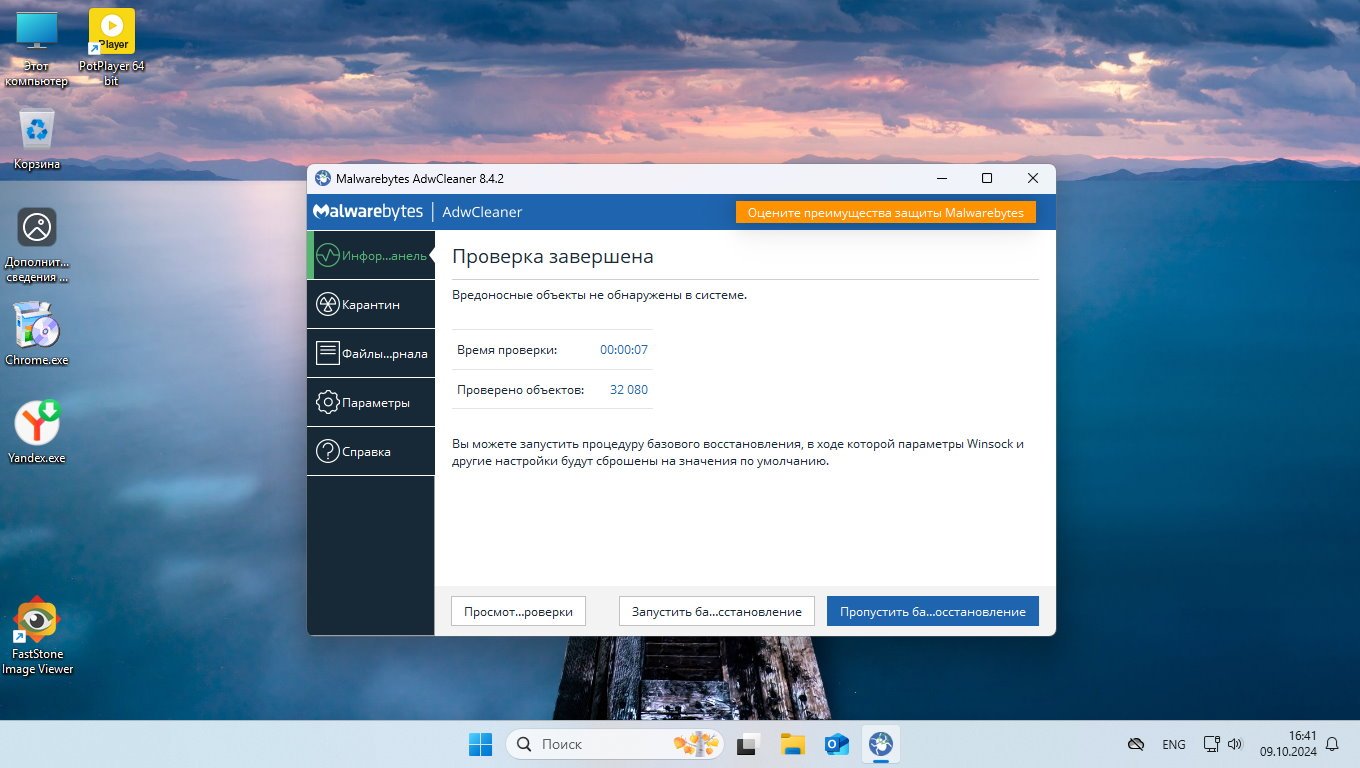This screenshot has height=768, width=1360.
Task: Open the notification bell in the tray
Action: 1332,744
